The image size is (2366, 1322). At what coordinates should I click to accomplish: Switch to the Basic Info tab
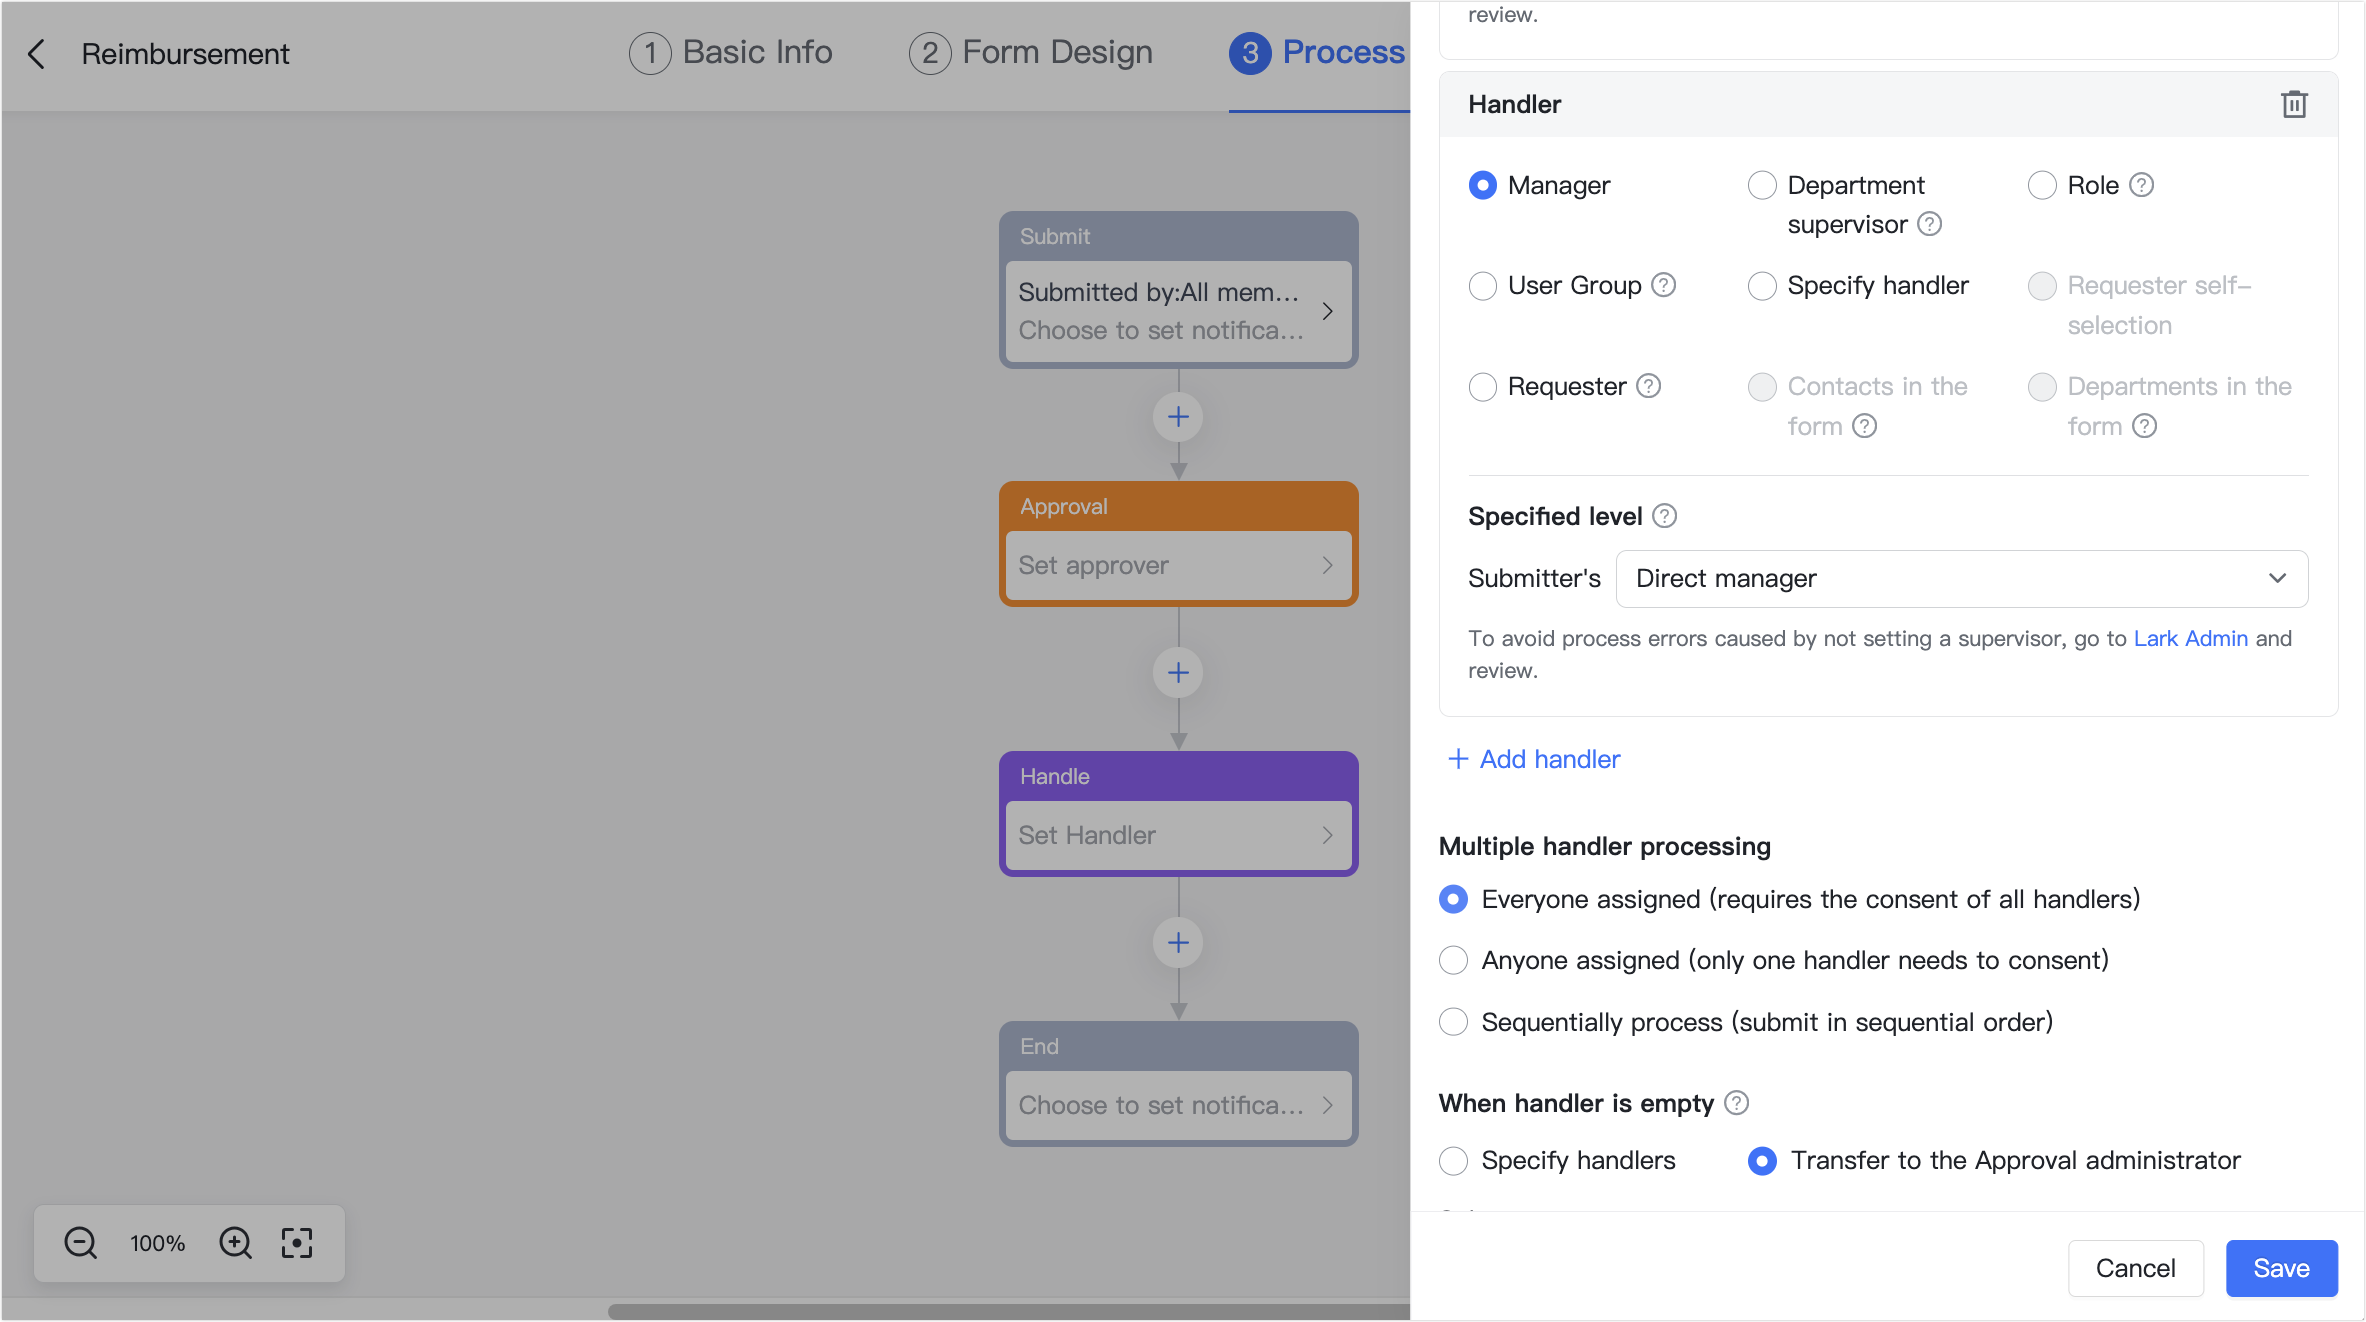coord(732,52)
